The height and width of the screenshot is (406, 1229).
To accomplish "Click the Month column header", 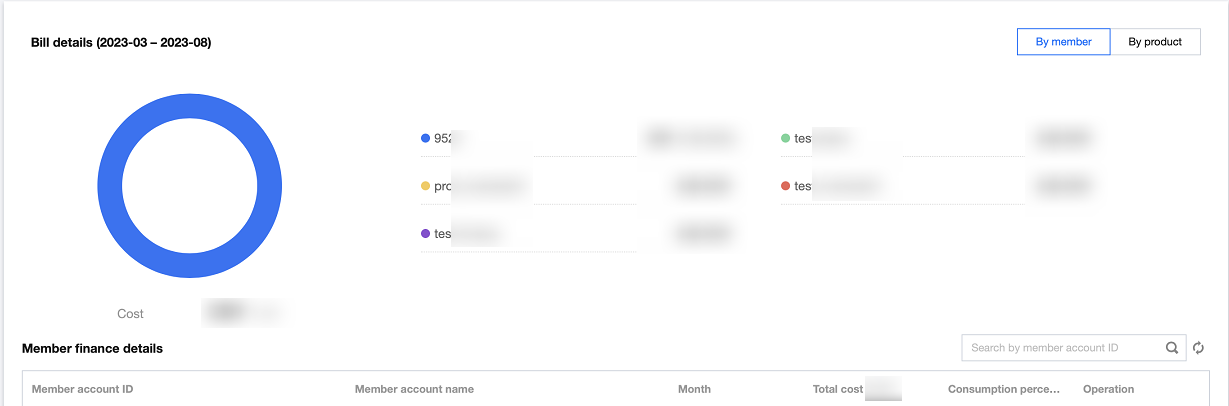I will click(x=694, y=389).
